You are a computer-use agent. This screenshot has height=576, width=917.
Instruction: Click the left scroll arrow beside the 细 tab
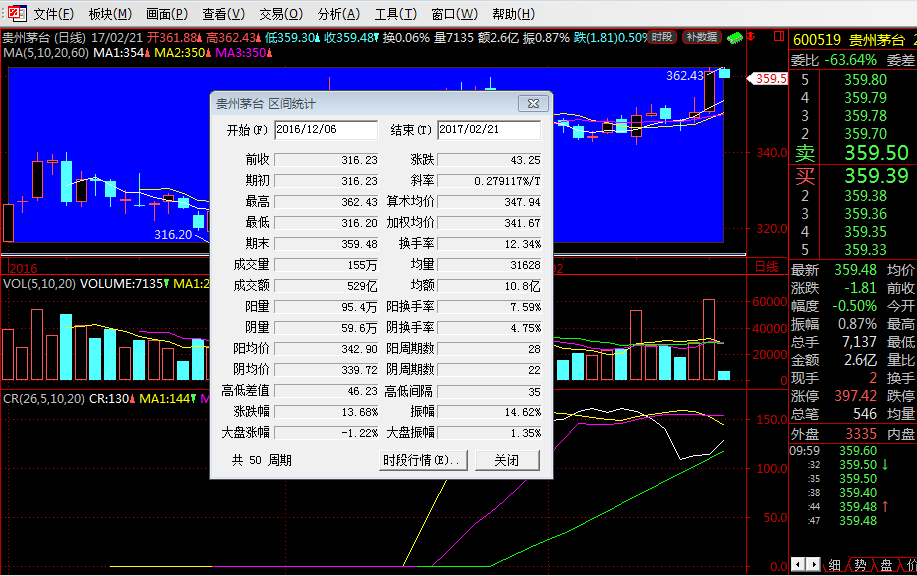click(797, 564)
